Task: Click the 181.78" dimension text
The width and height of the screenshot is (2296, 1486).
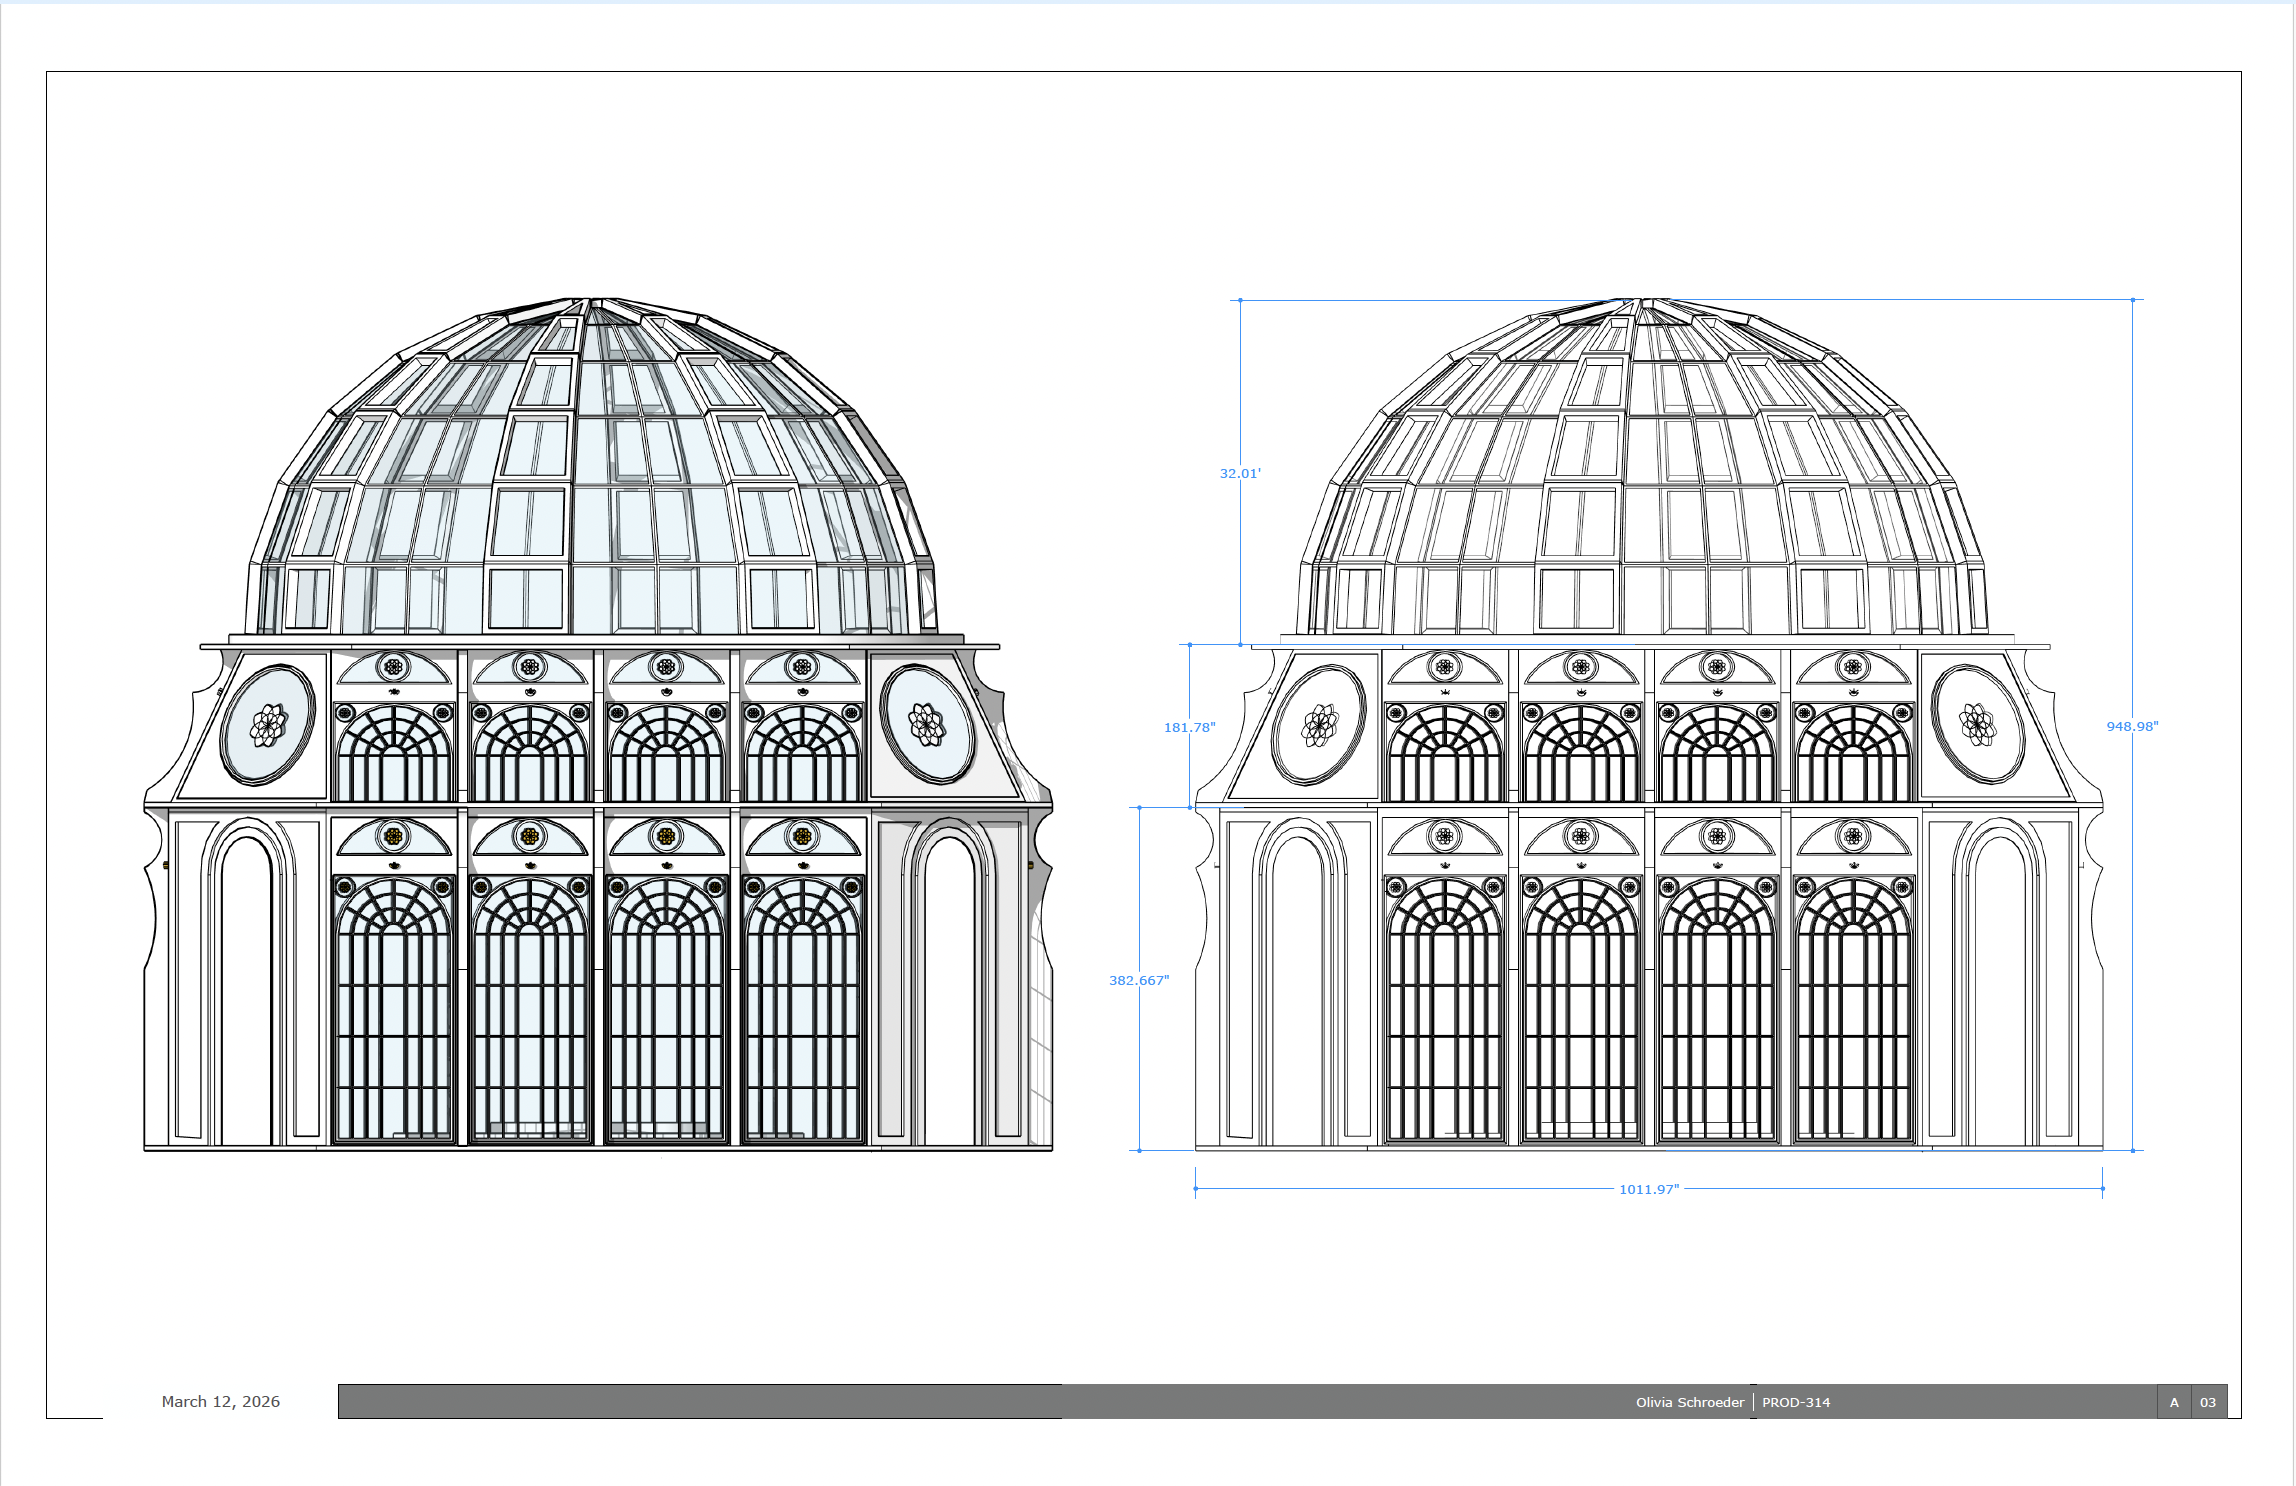Action: 1189,727
